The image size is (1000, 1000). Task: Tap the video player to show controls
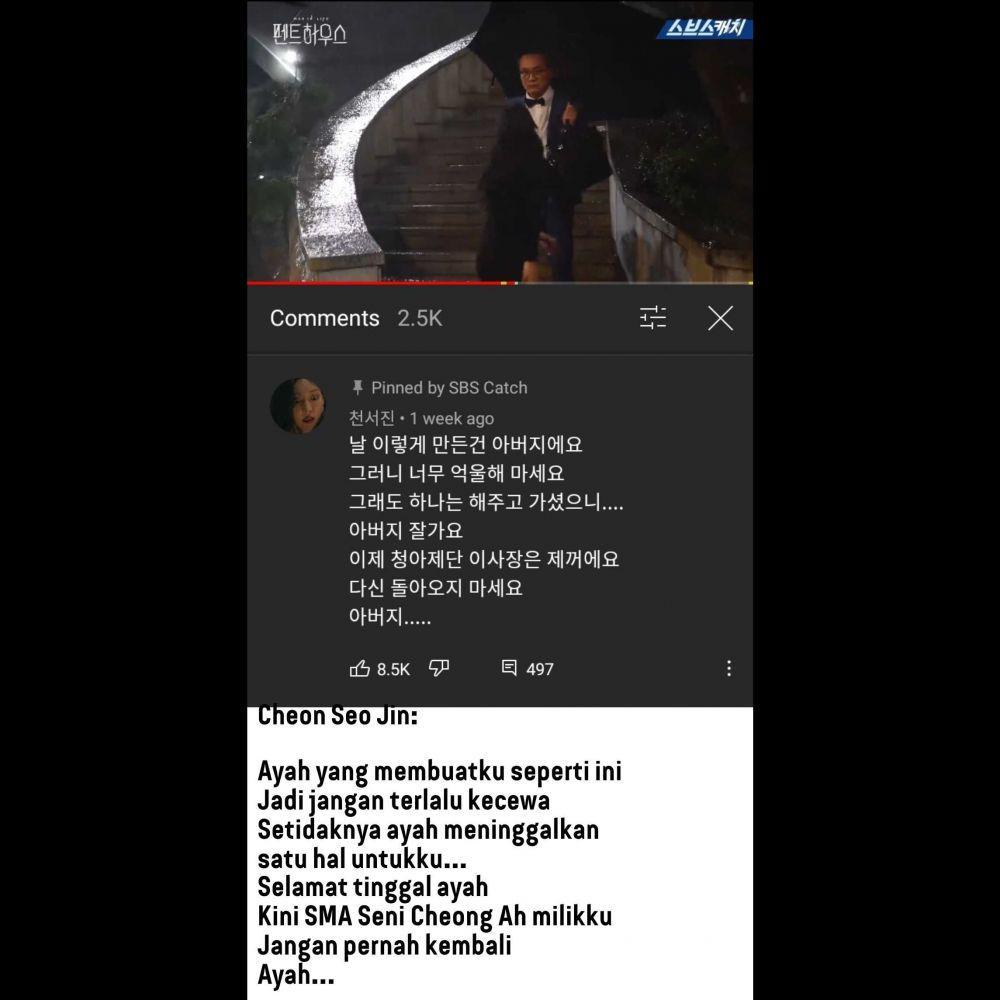pyautogui.click(x=500, y=141)
